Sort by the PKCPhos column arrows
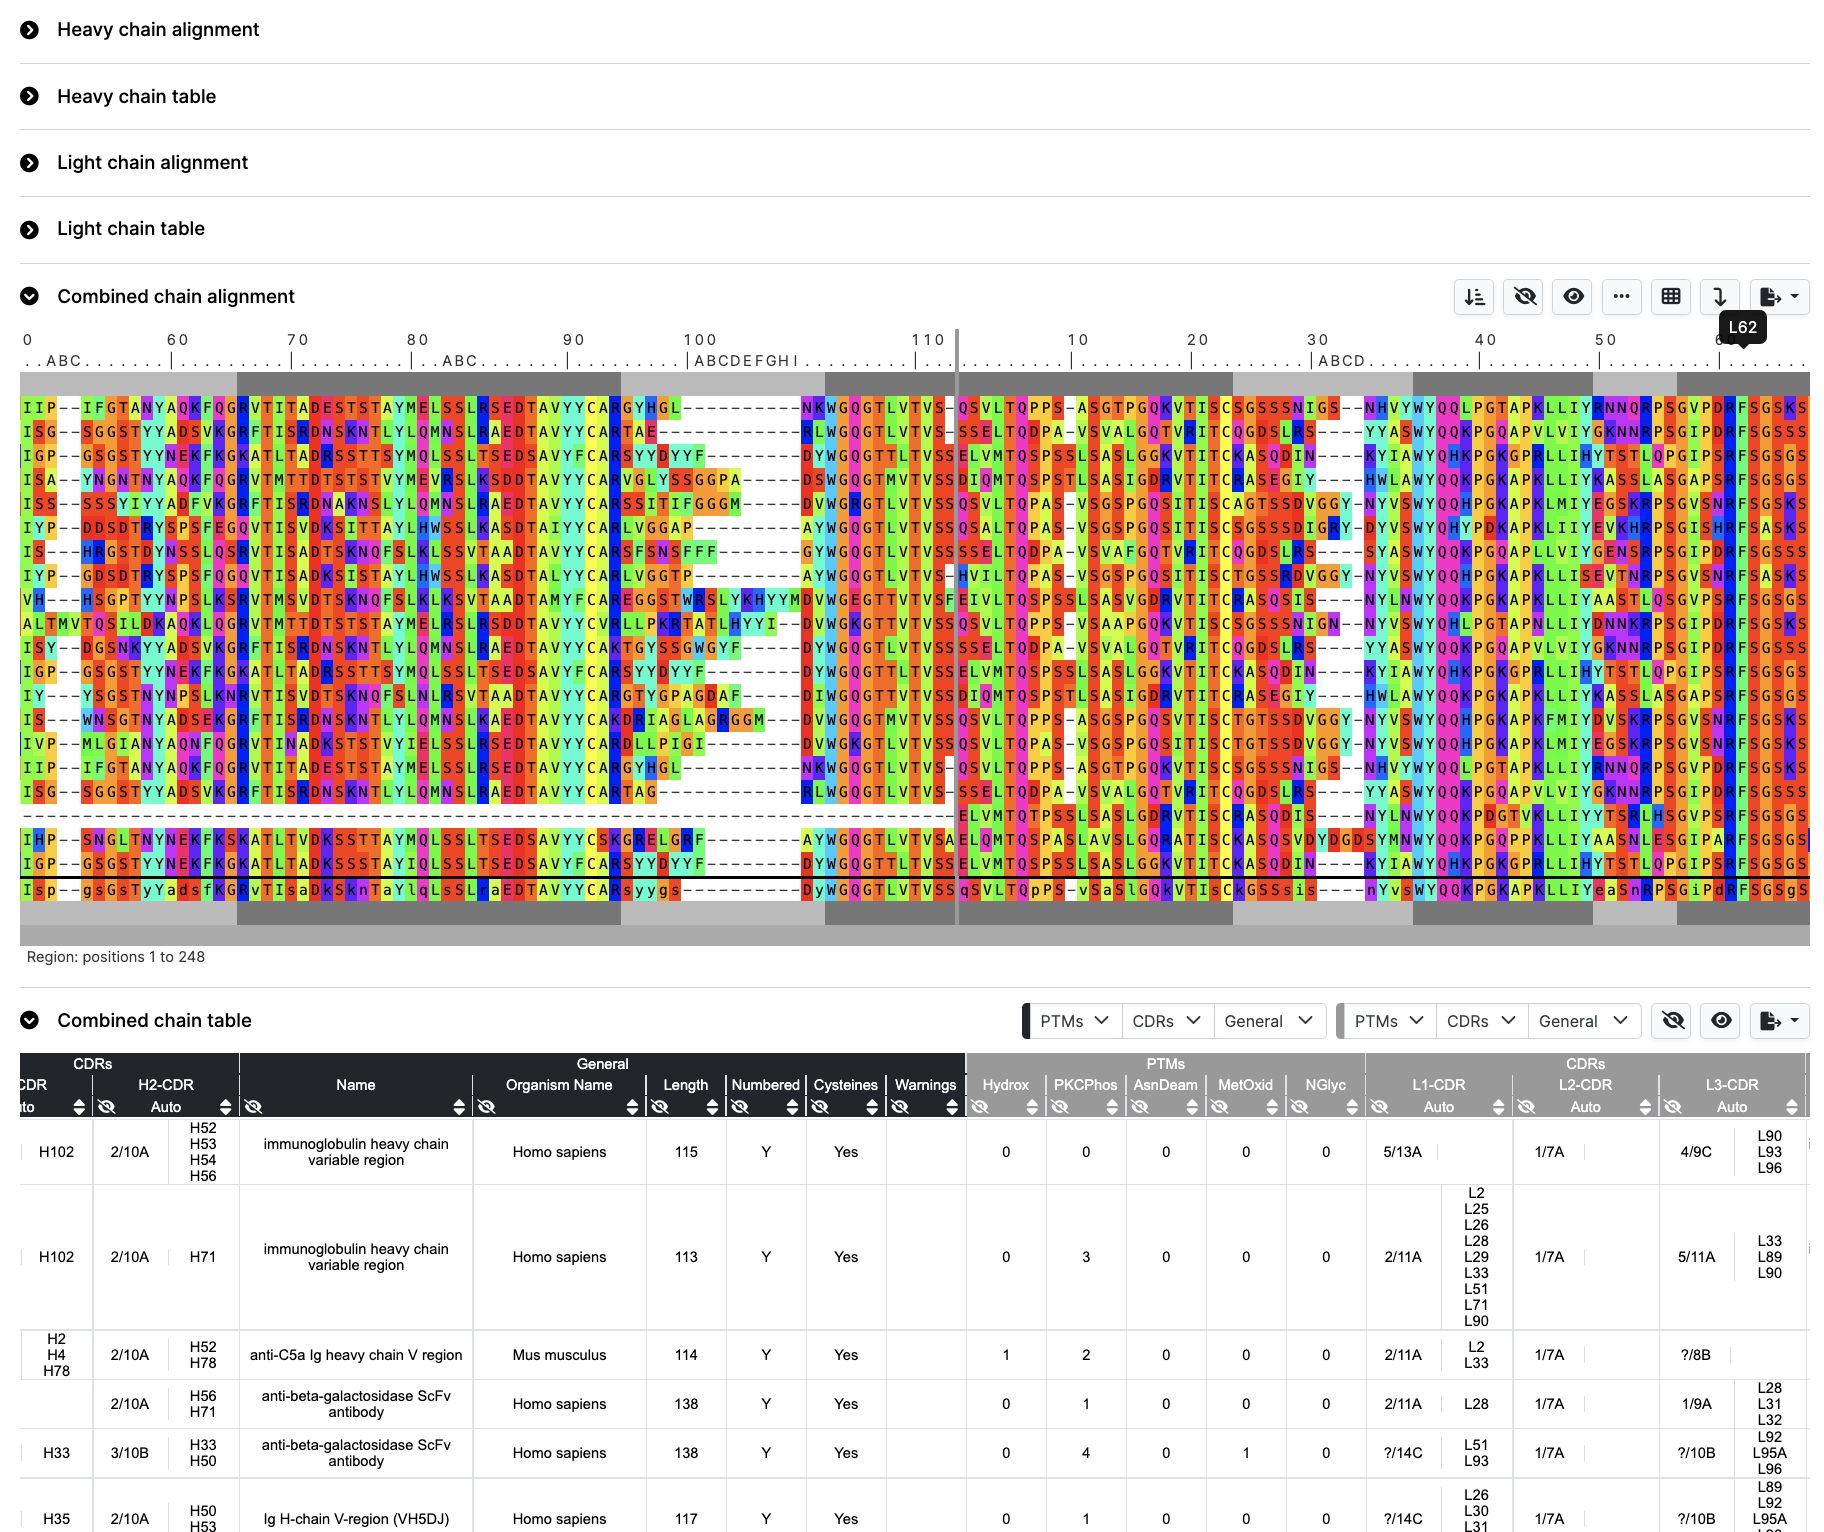The width and height of the screenshot is (1824, 1532). 1112,1107
